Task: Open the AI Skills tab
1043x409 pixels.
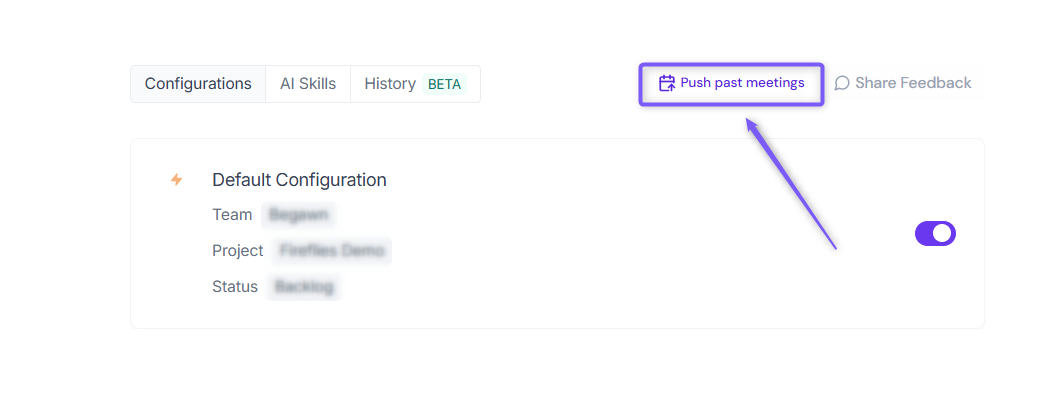Action: coord(308,84)
